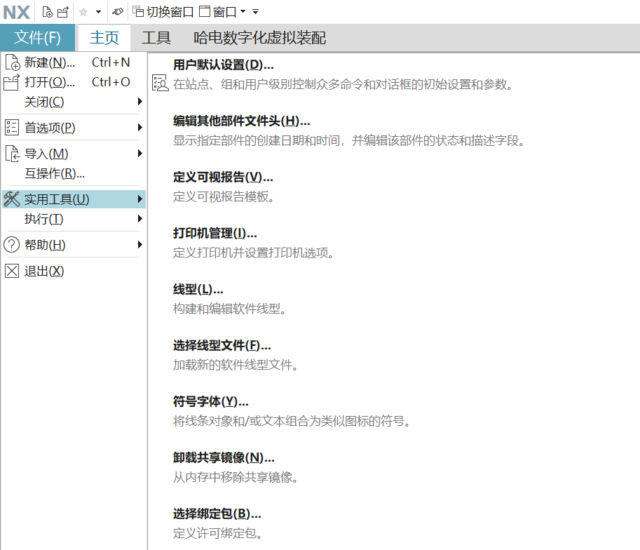Click the arrow on the 执行(T) row
This screenshot has height=550, width=640.
[x=140, y=219]
